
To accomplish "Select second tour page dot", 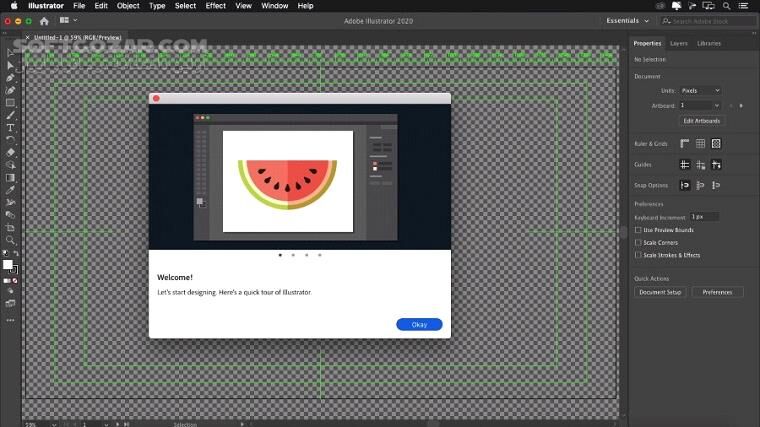I will 293,255.
